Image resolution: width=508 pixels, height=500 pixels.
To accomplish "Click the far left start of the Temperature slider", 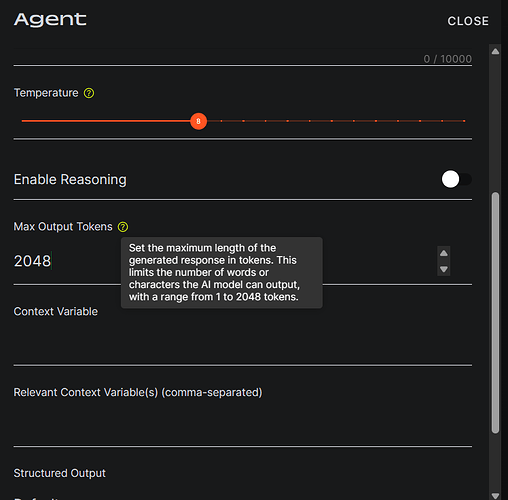I will tap(22, 121).
